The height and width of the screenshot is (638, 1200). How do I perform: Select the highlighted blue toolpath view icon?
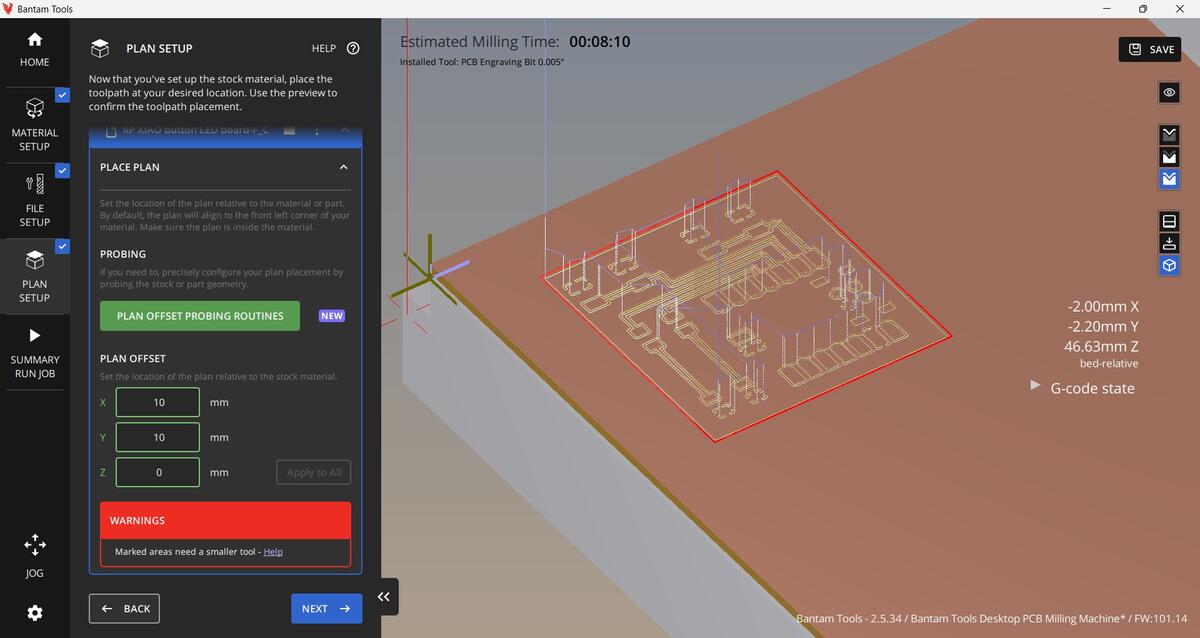coord(1169,180)
